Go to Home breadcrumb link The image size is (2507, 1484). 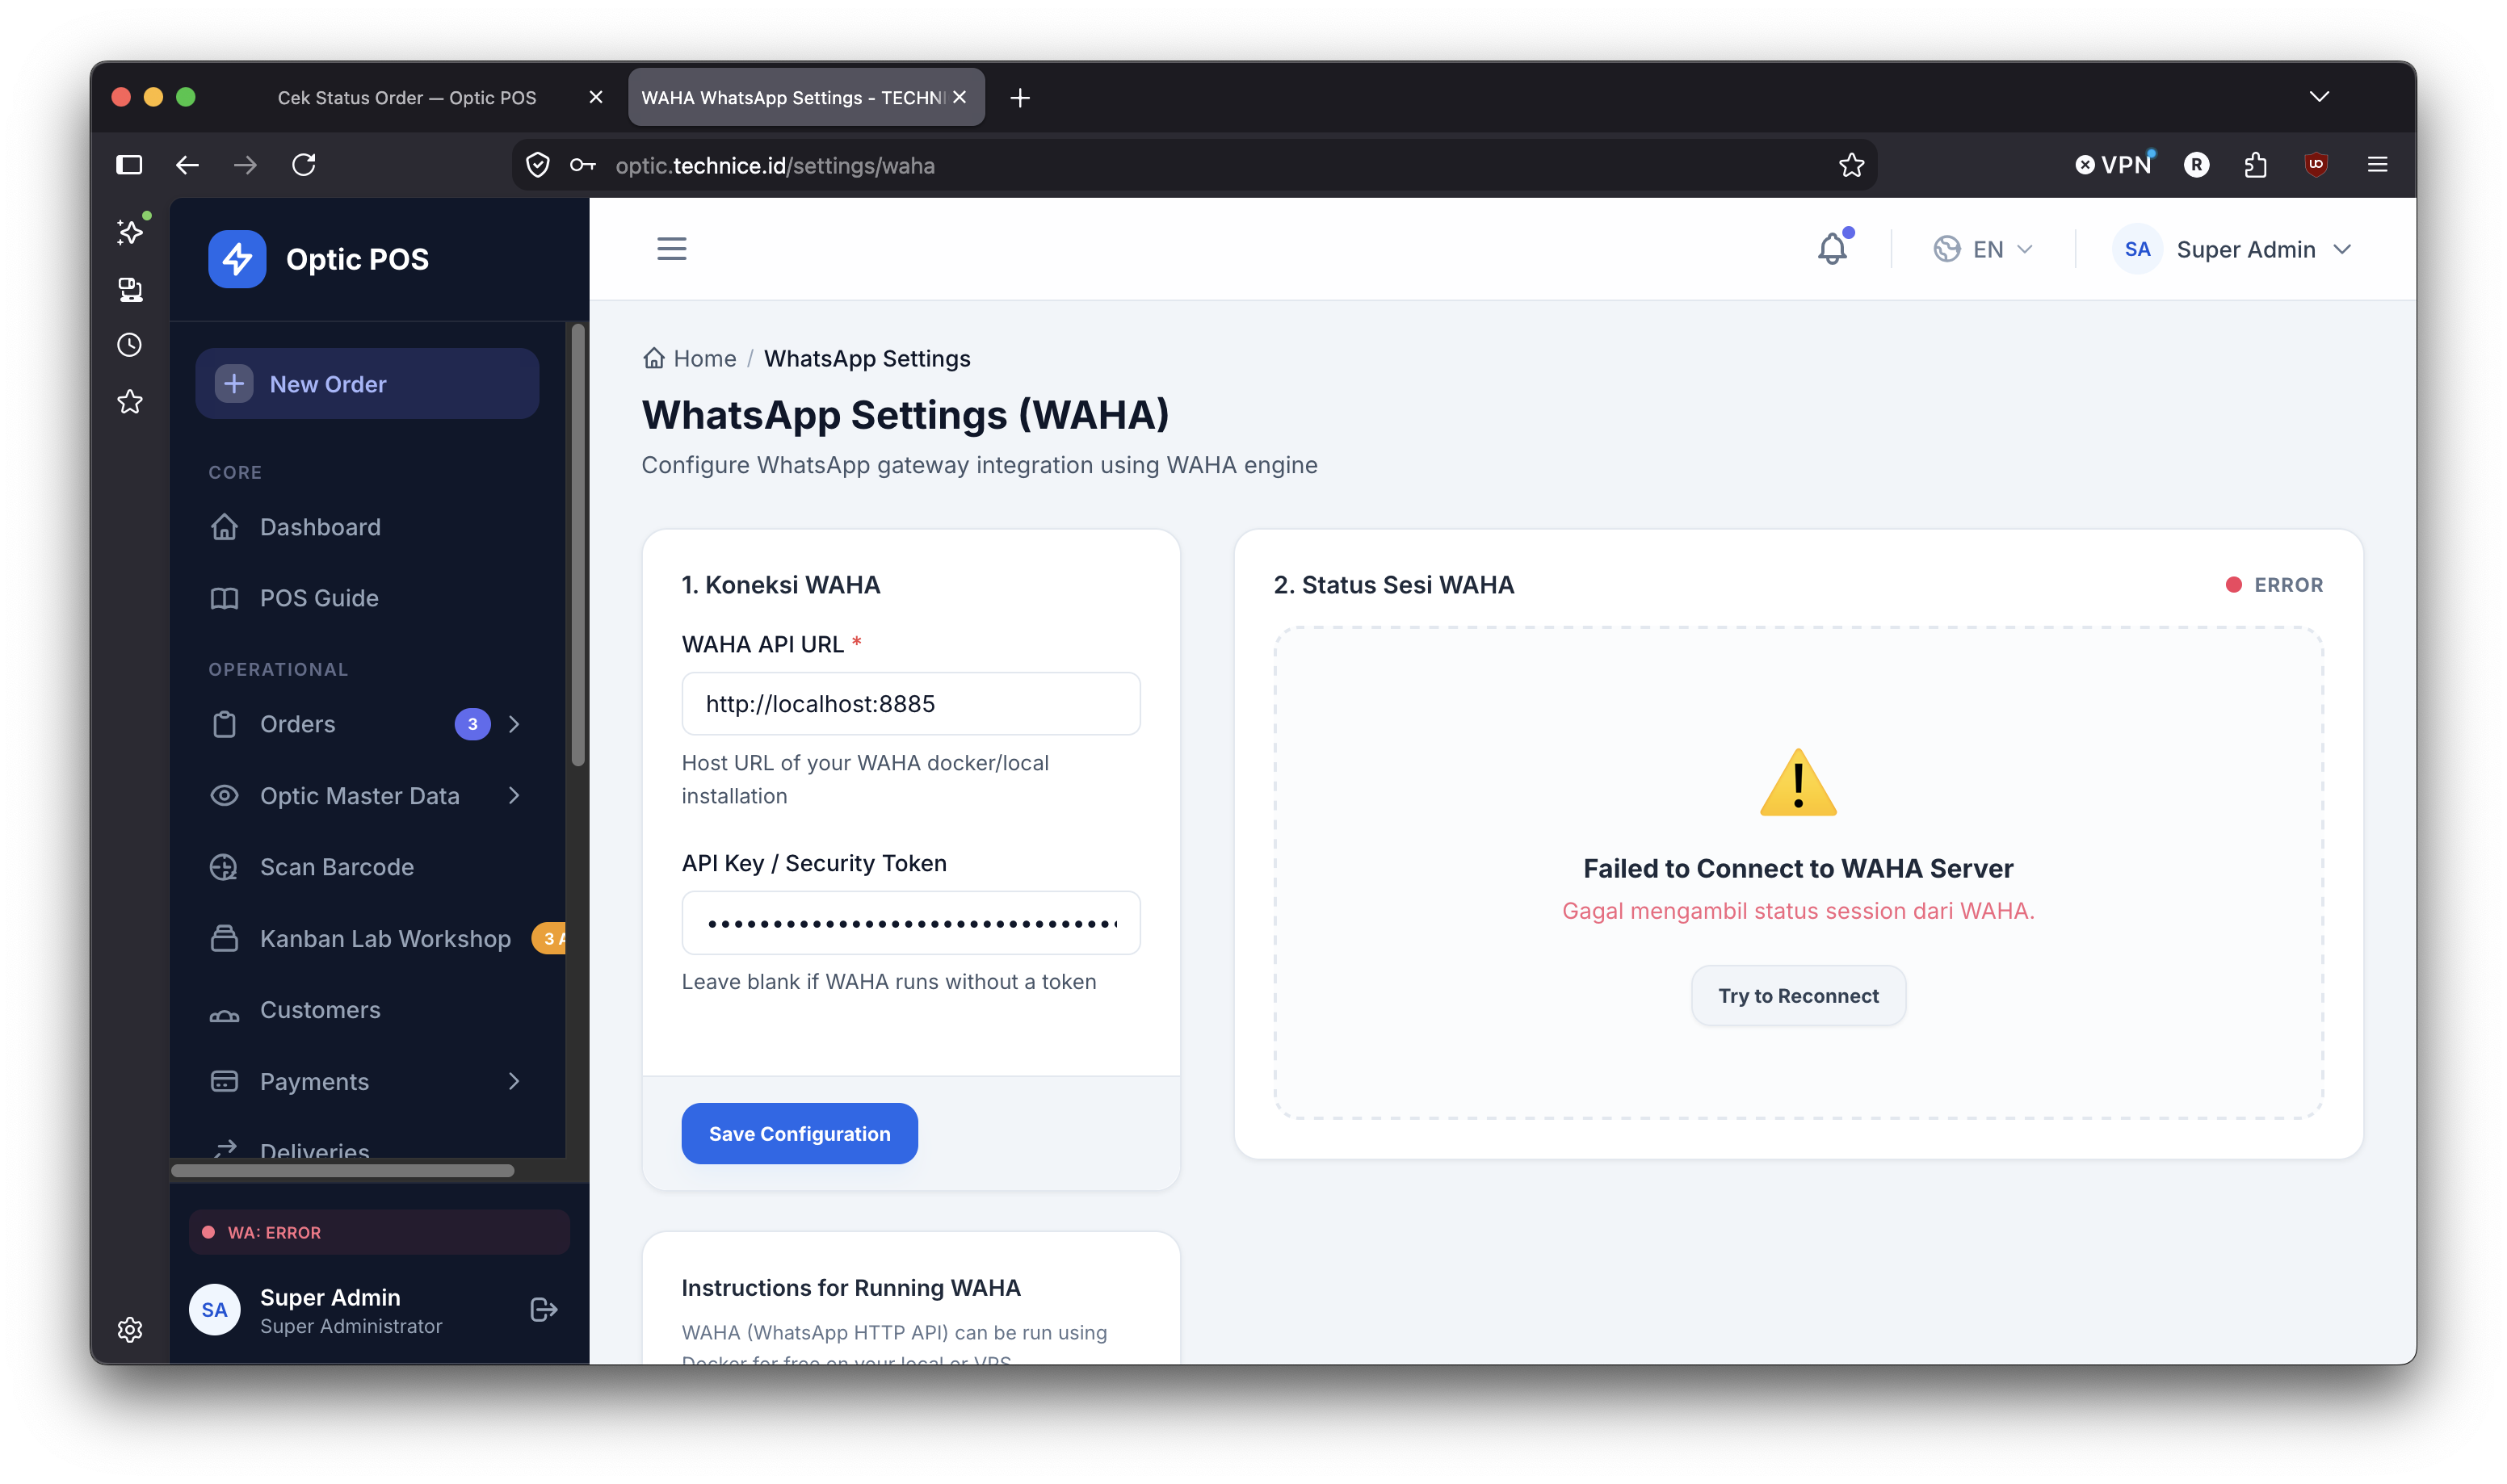(689, 358)
